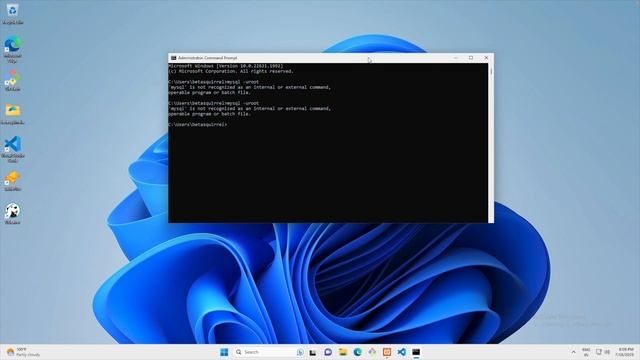Click the second "mysql -uroot" command line
This screenshot has height=360, width=640.
coord(213,103)
